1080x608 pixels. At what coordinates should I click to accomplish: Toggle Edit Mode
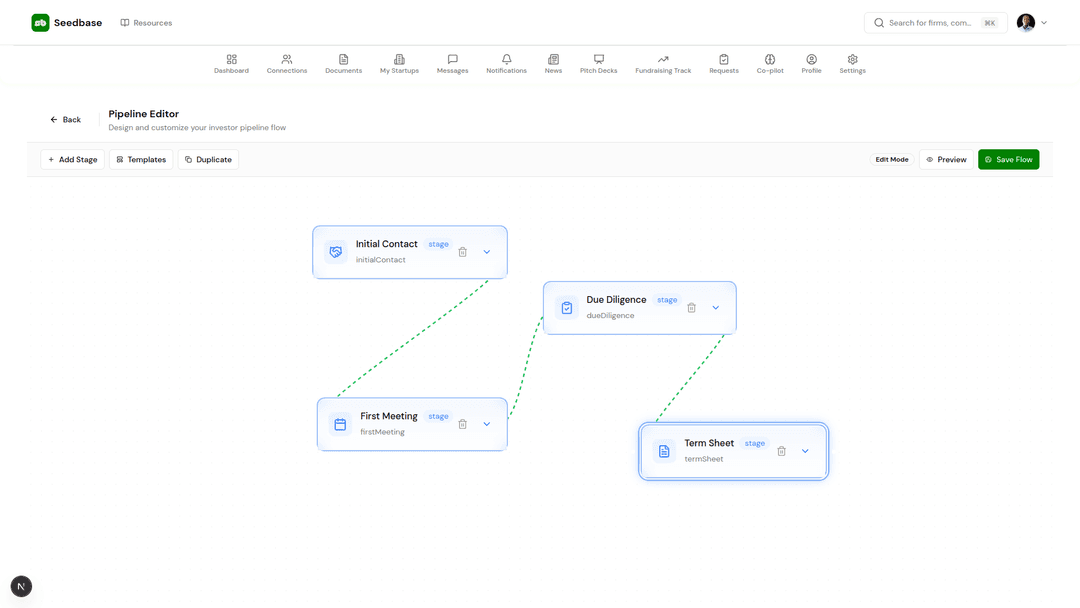(891, 159)
